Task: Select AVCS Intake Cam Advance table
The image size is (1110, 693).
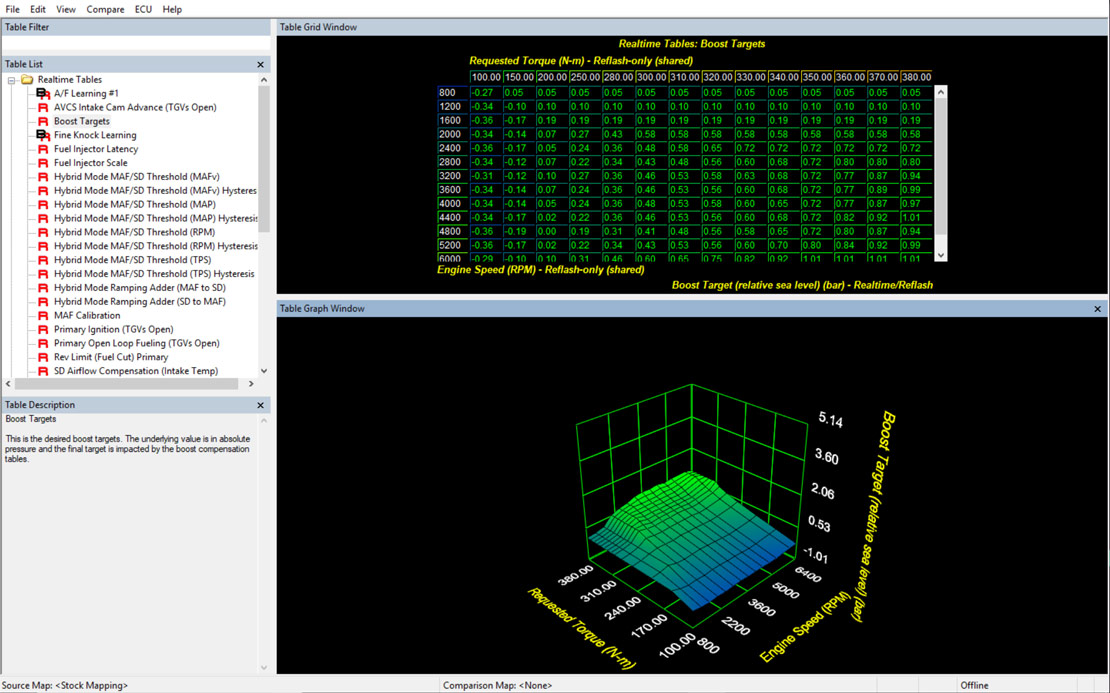Action: click(x=134, y=107)
